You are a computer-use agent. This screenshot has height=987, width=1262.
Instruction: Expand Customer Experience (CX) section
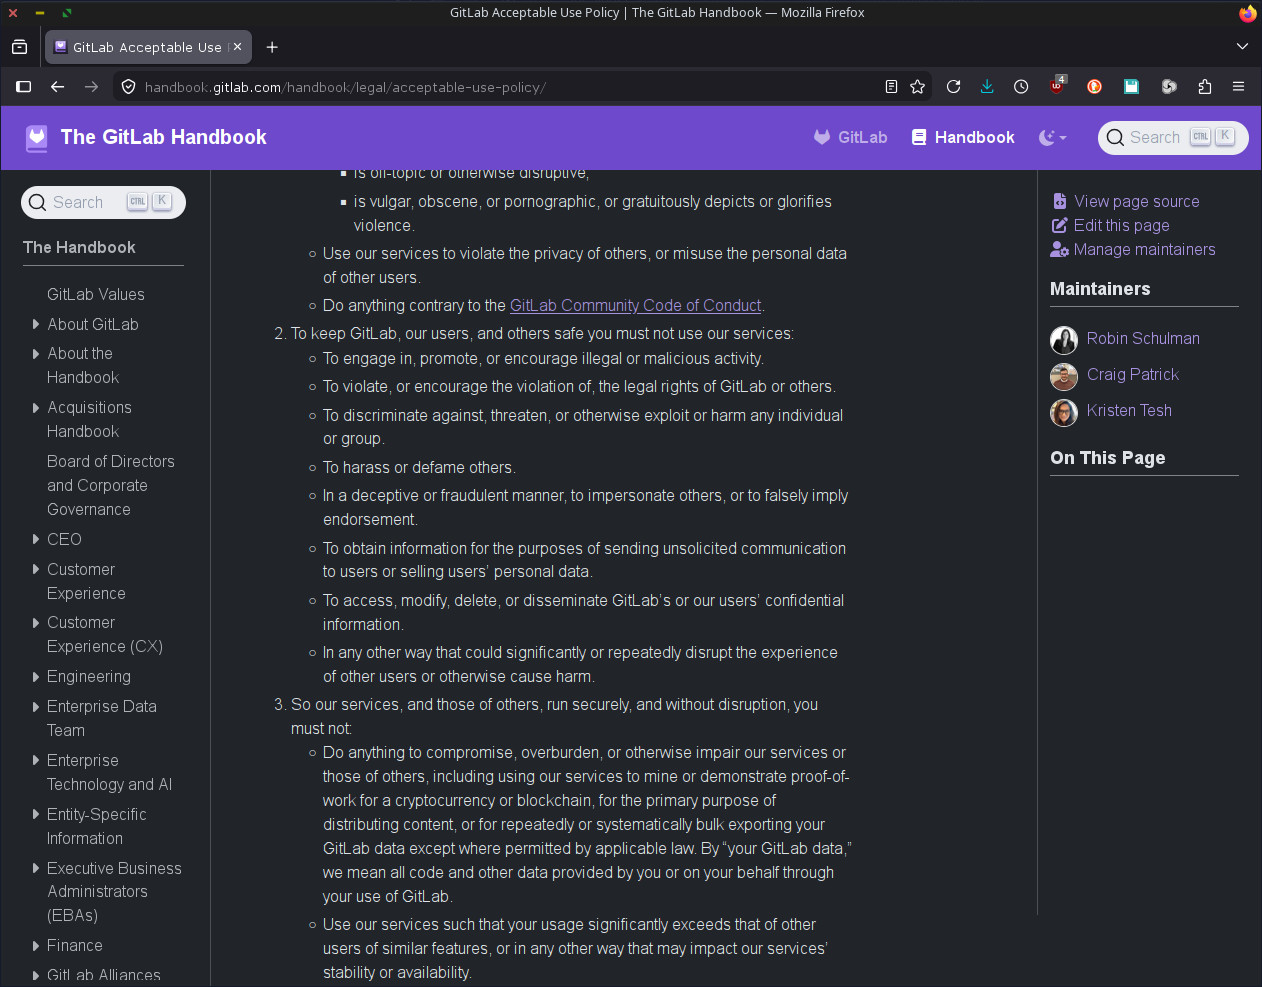click(x=36, y=622)
